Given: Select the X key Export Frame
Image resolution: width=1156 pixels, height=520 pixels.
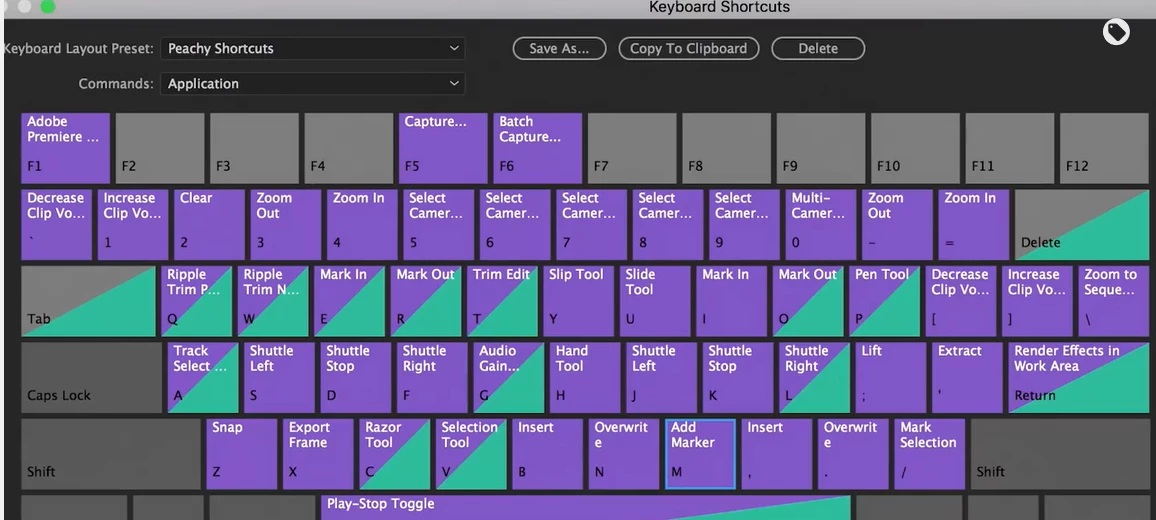Looking at the screenshot, I should [x=318, y=454].
